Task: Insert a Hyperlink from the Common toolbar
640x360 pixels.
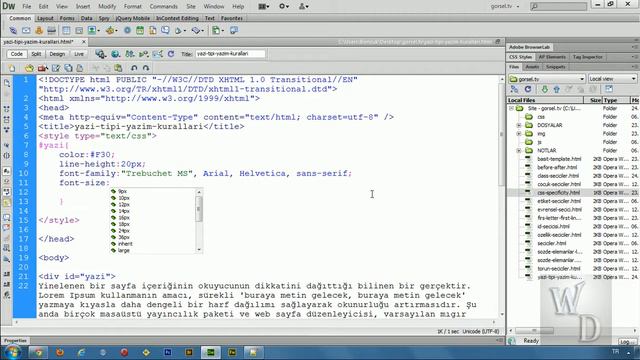Action: pos(13,31)
